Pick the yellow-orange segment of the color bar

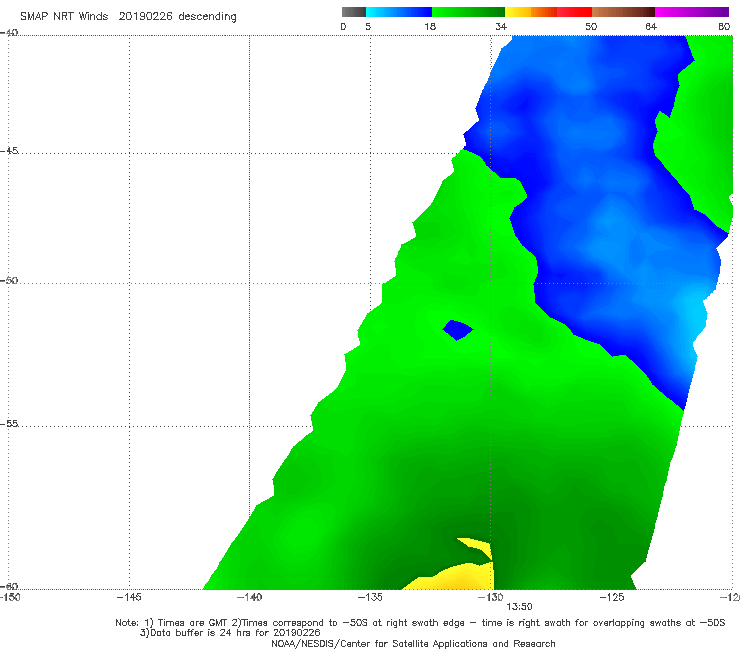(531, 12)
